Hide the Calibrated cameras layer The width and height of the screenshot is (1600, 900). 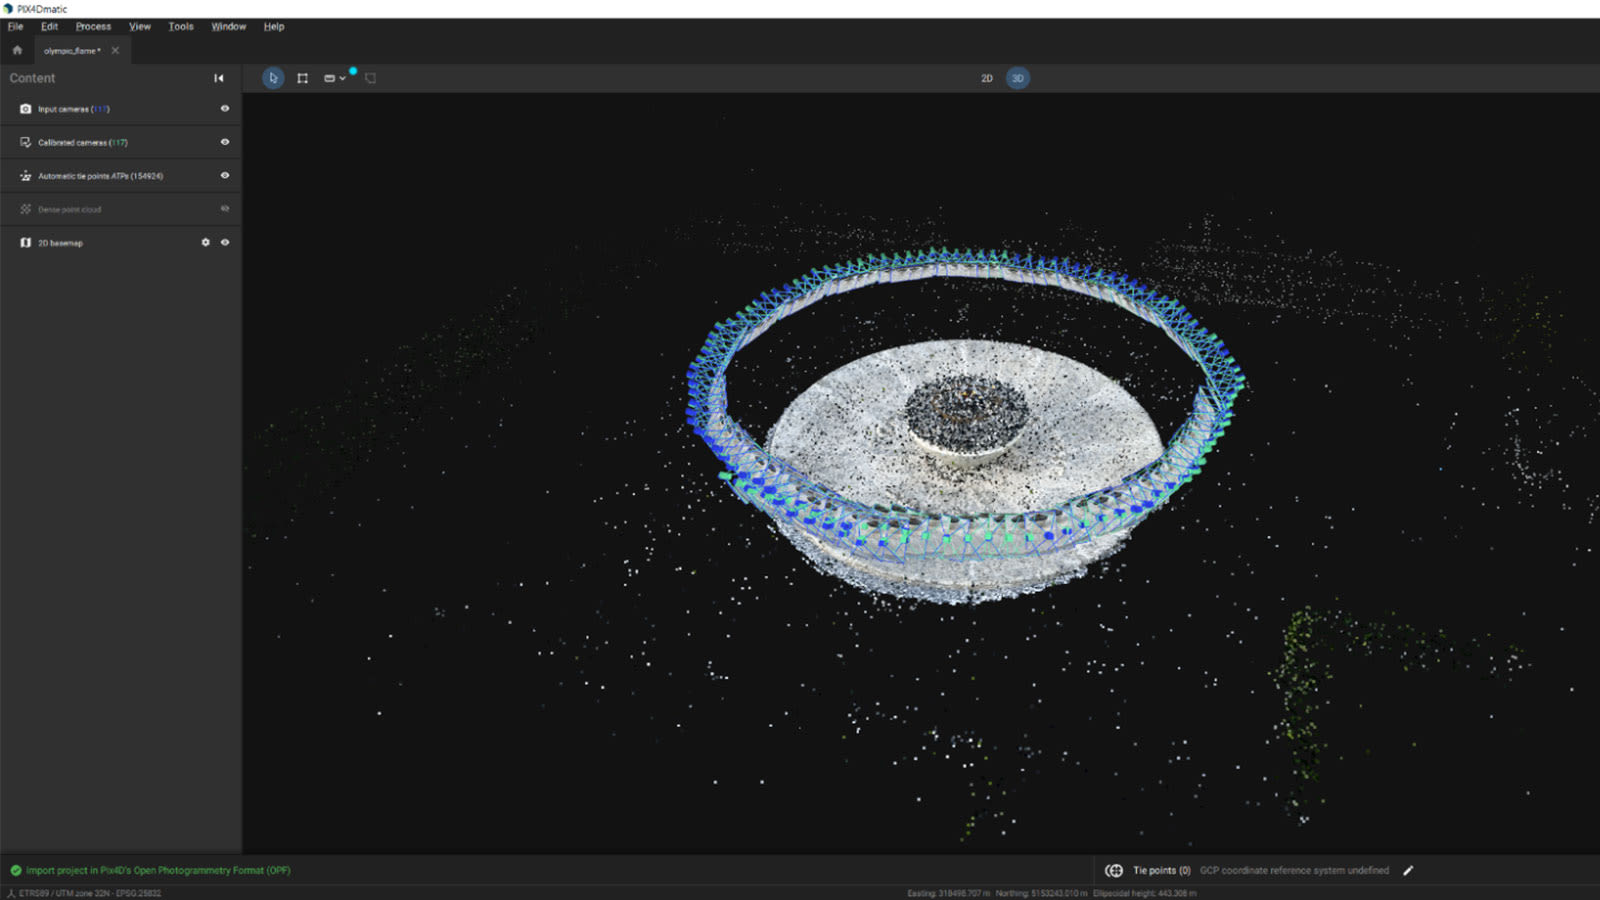[x=225, y=142]
